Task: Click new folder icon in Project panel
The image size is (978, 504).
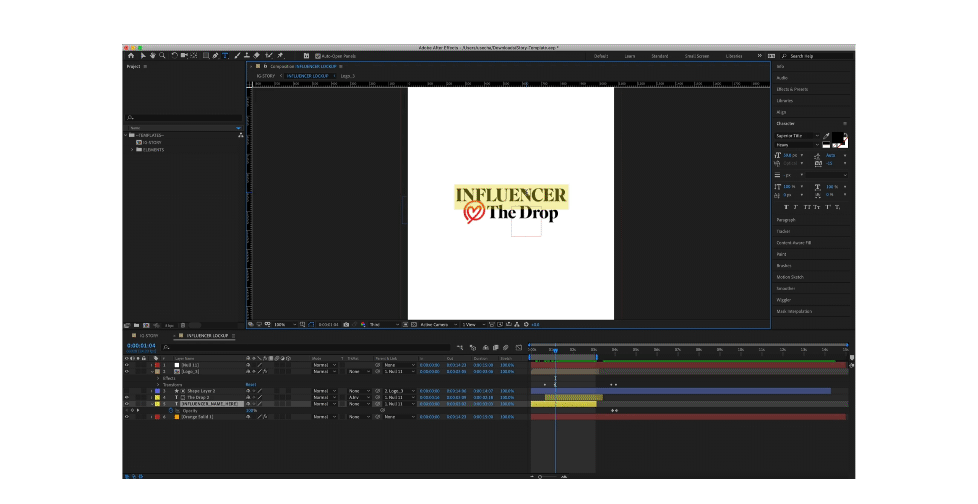Action: pyautogui.click(x=137, y=325)
